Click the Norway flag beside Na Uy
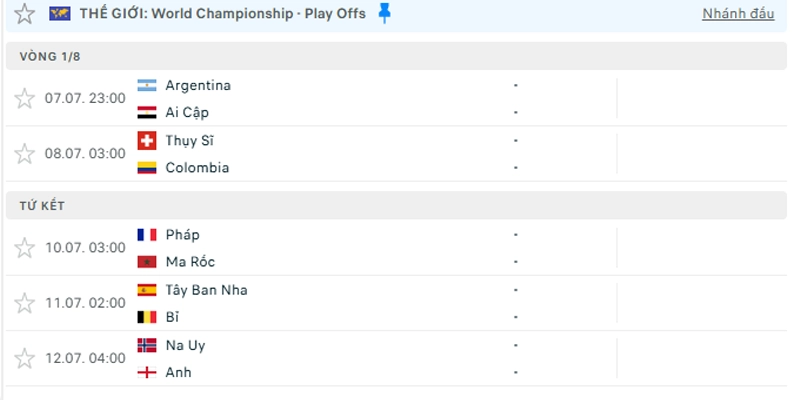Screen dimensions: 800x400 (147, 345)
